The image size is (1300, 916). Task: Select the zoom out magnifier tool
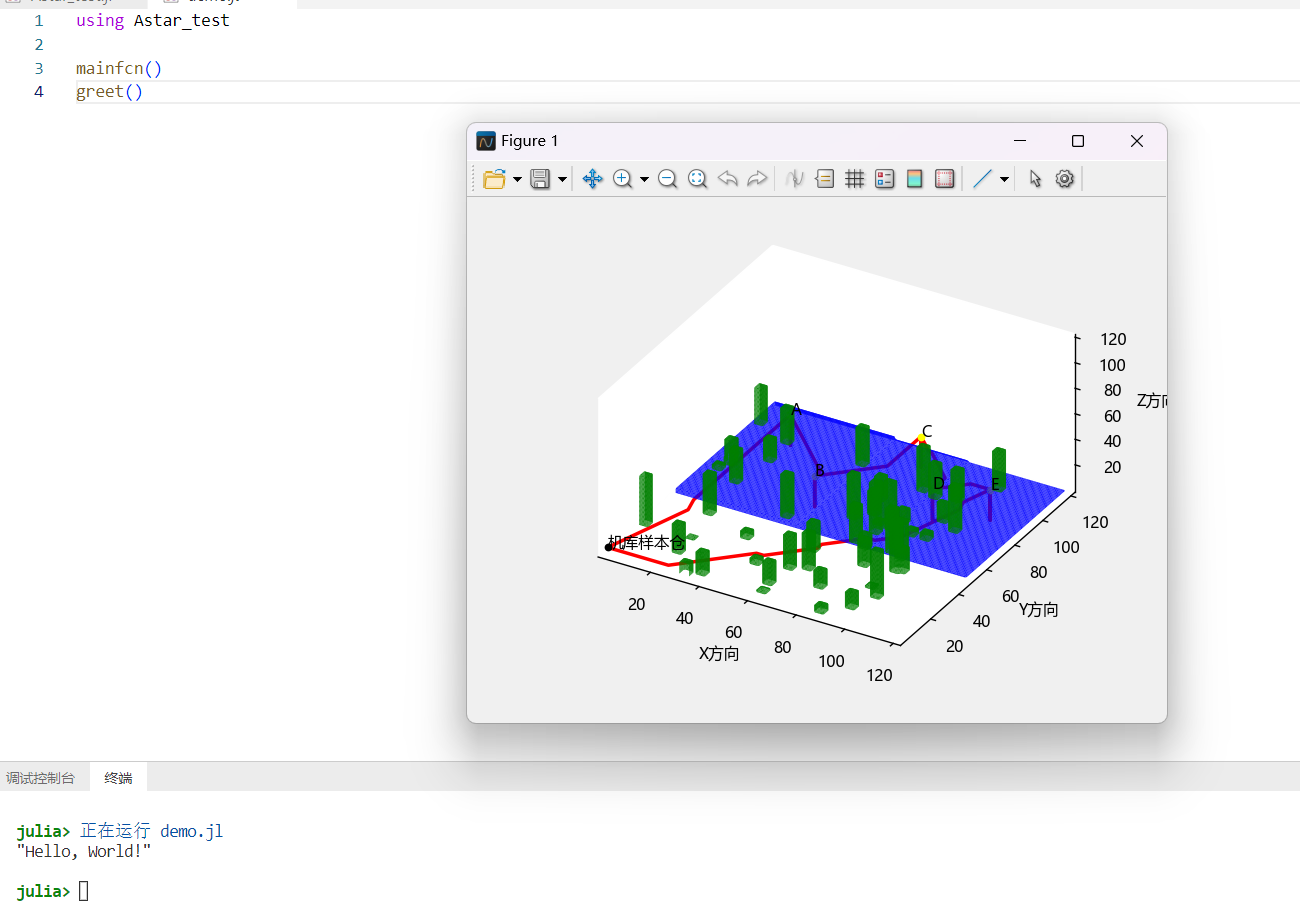pyautogui.click(x=667, y=179)
